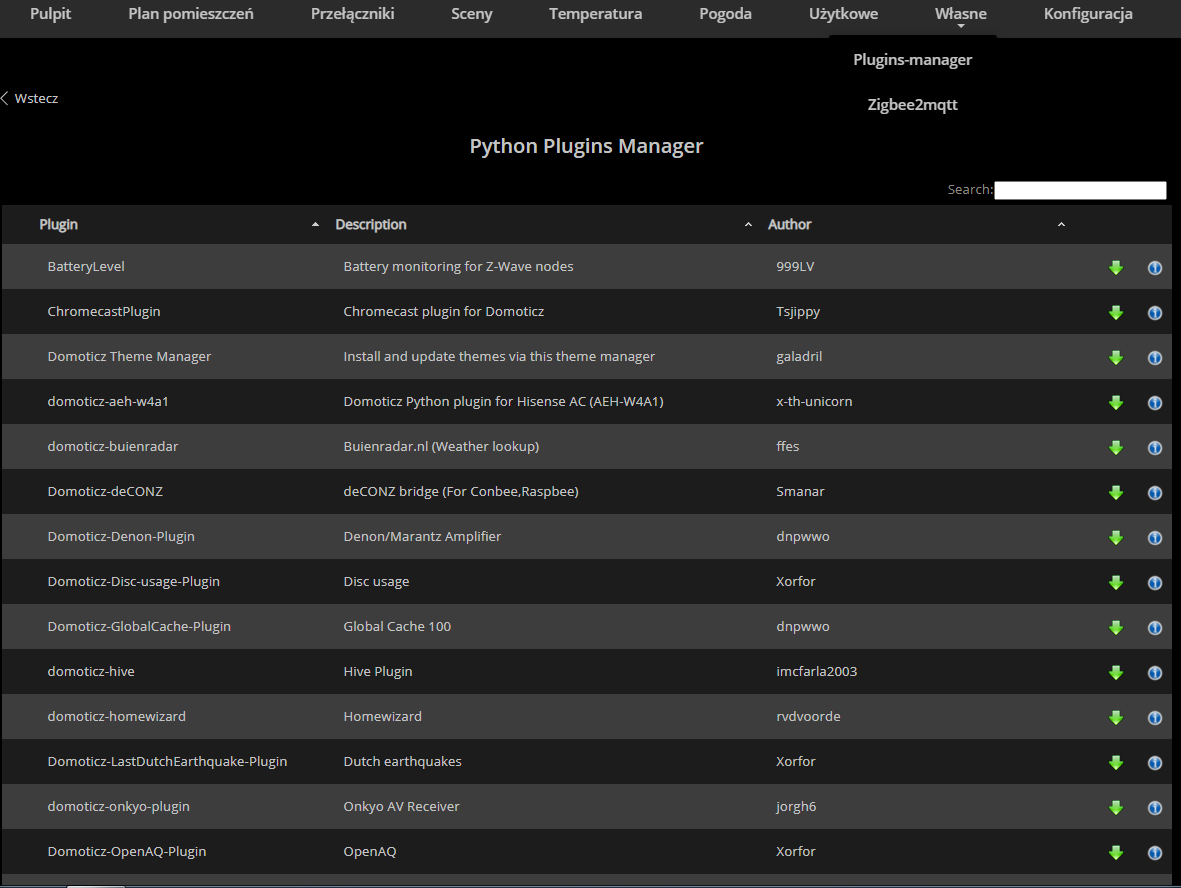Select author galadril
The image size is (1181, 888).
tap(799, 356)
